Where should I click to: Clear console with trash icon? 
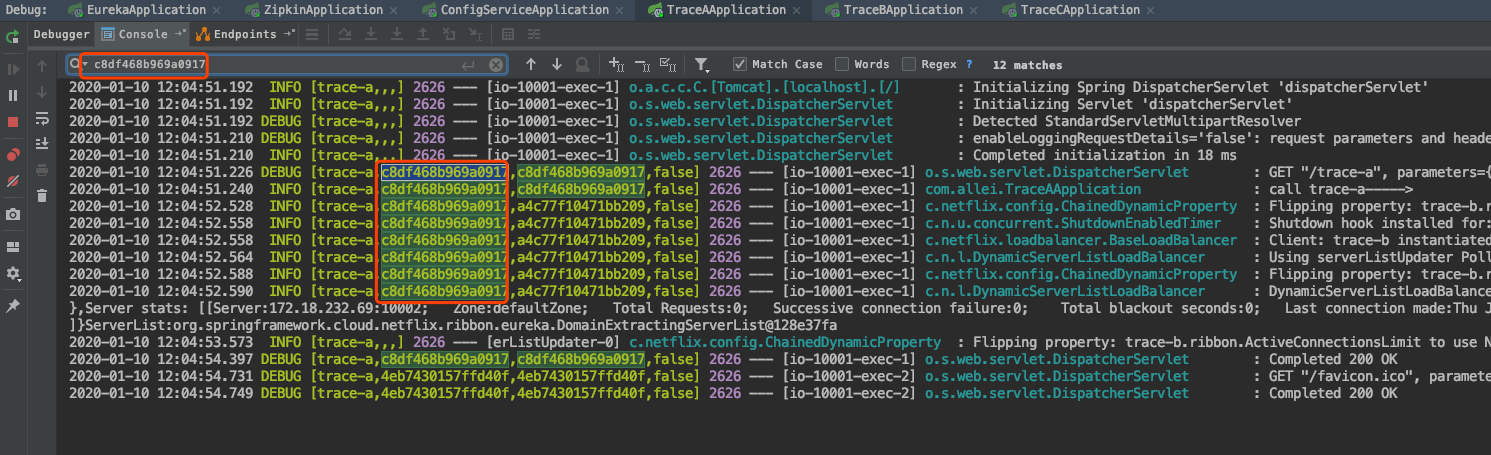coord(41,195)
